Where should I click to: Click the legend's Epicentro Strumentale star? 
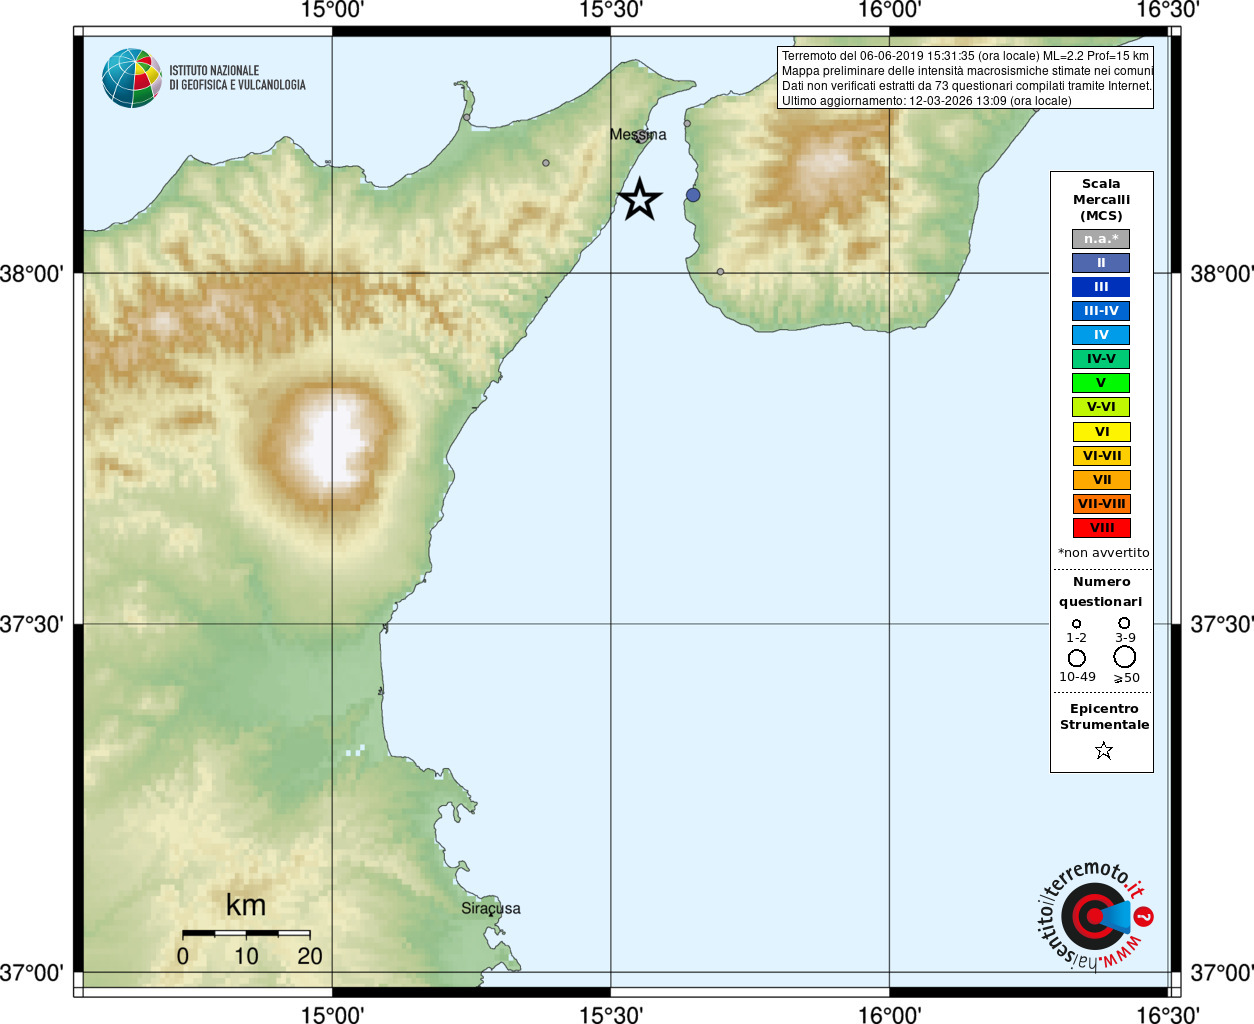1104,750
